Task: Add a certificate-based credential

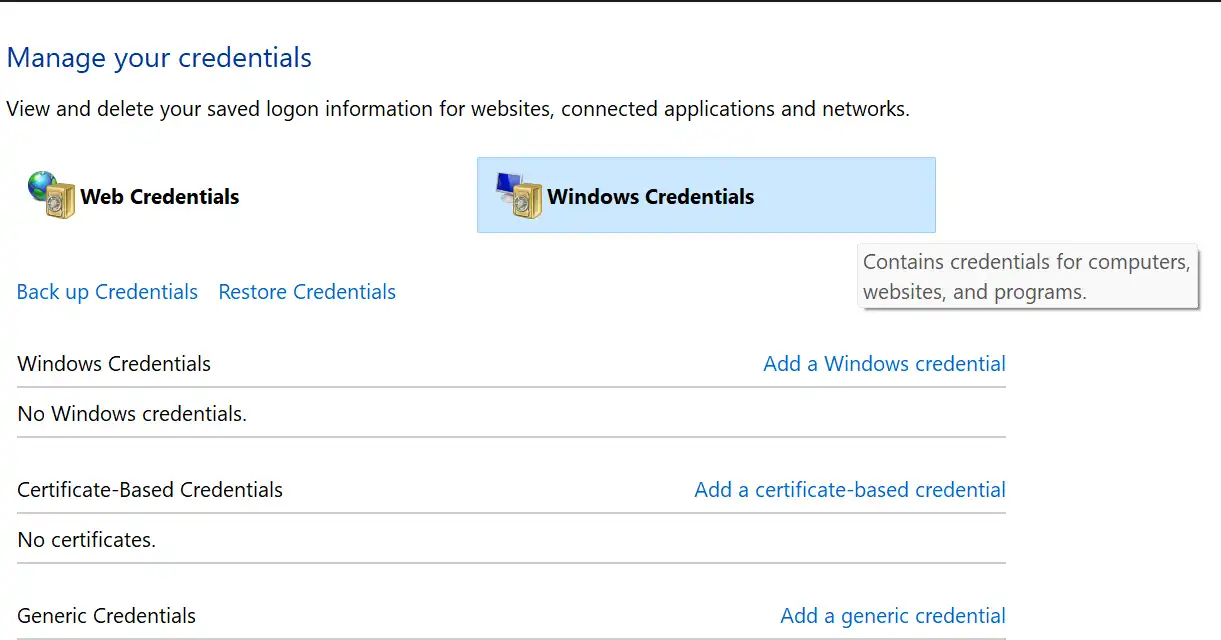Action: 850,490
